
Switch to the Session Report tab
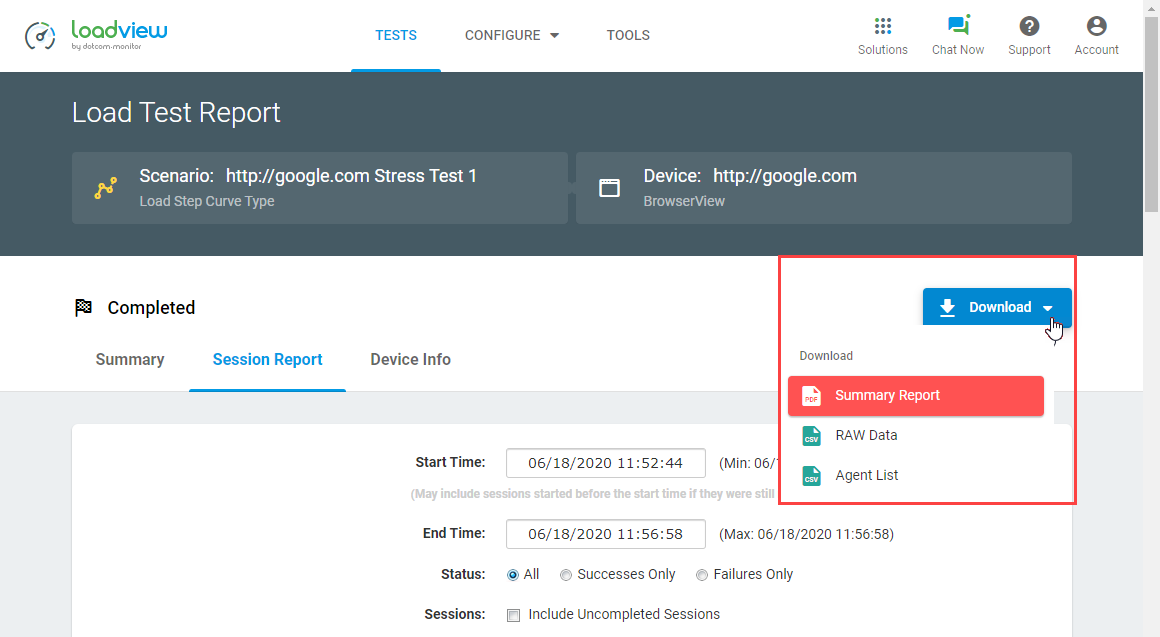pyautogui.click(x=268, y=360)
